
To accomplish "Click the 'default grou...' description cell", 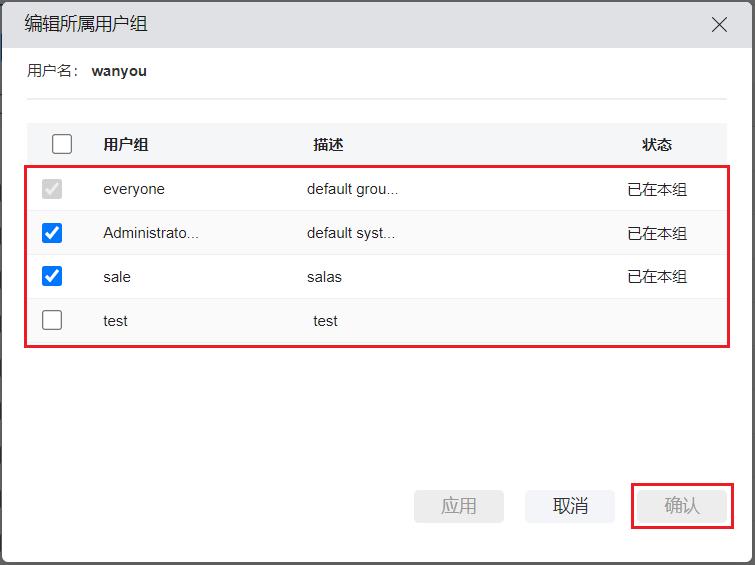I will click(352, 189).
